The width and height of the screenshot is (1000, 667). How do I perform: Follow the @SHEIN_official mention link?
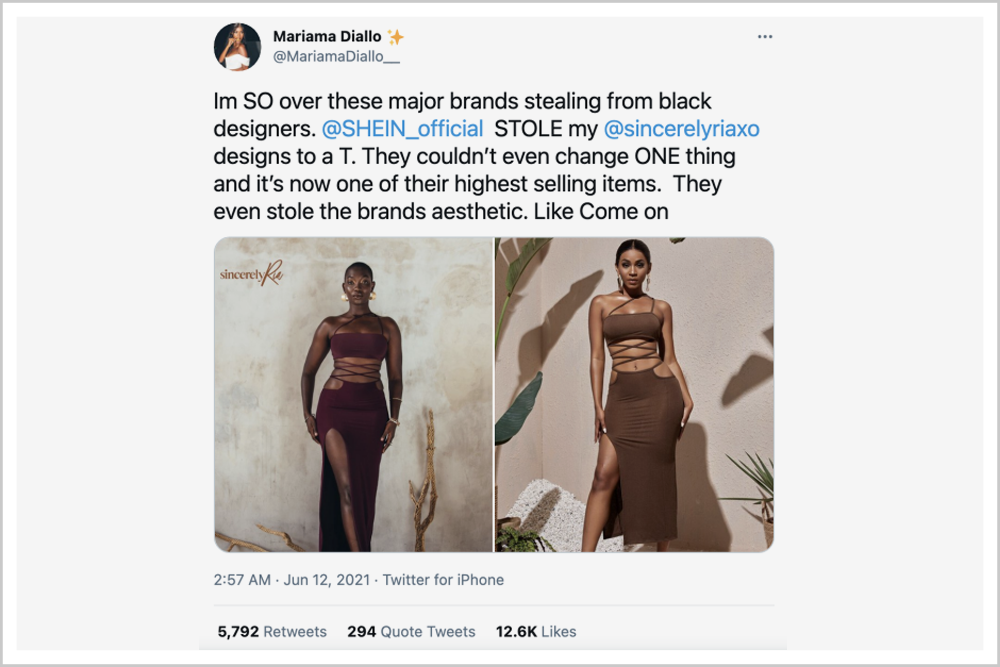pos(403,129)
